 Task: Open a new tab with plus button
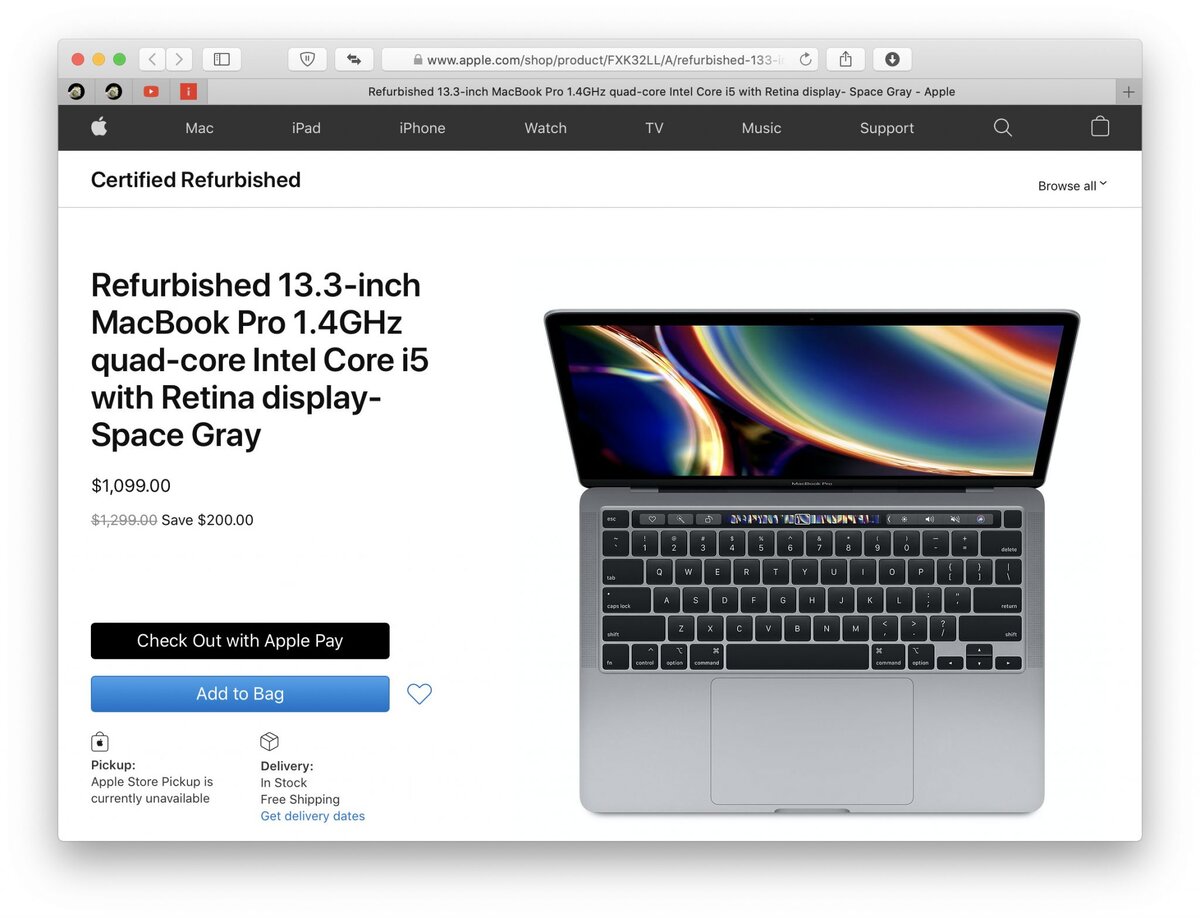point(1129,92)
